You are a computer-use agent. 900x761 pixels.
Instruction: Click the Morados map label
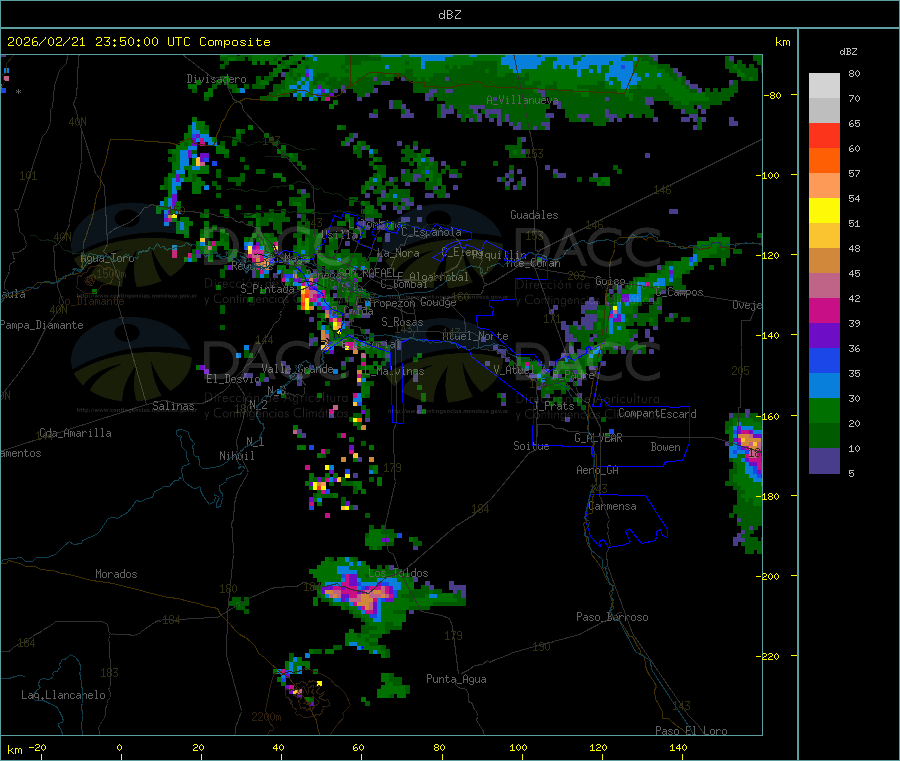[x=116, y=574]
